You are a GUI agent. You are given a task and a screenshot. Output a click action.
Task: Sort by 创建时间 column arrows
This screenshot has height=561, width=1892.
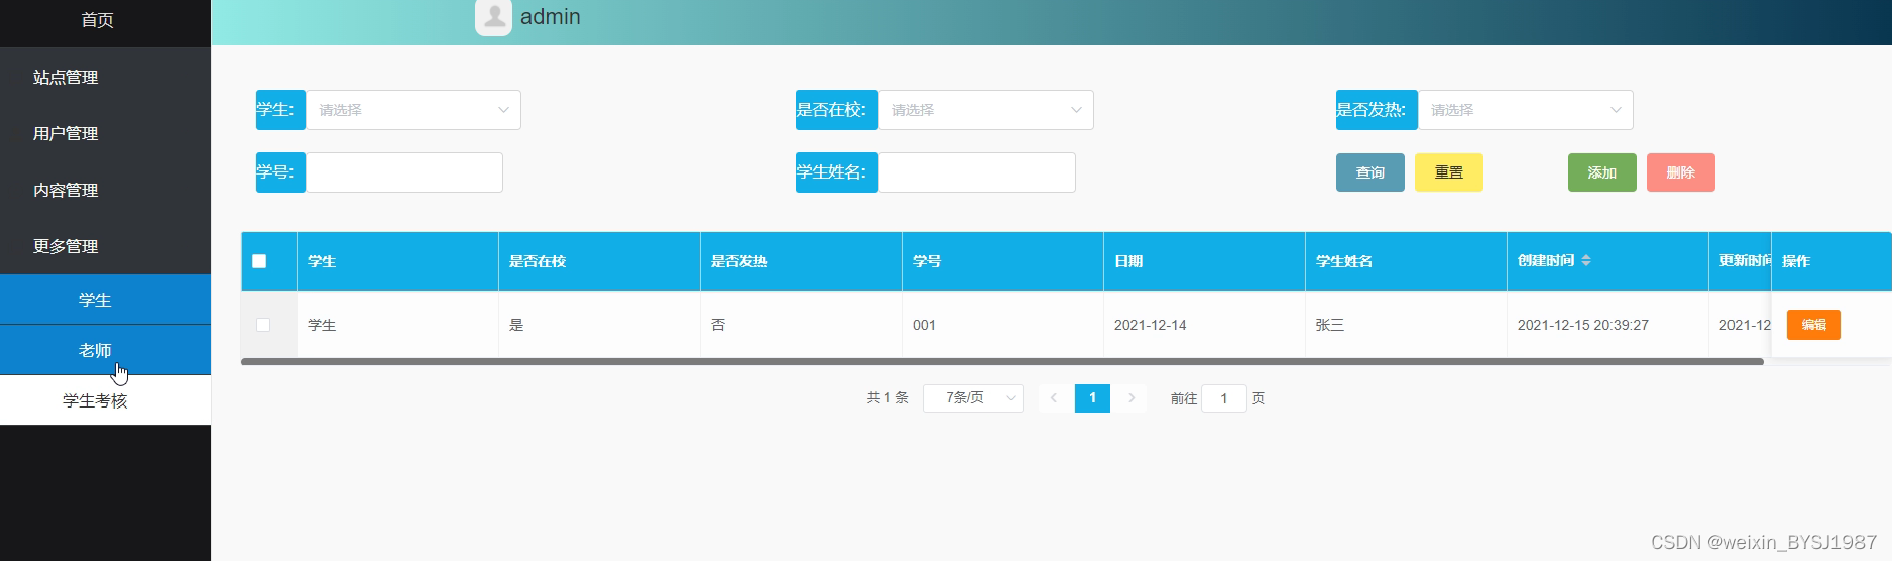click(1586, 260)
